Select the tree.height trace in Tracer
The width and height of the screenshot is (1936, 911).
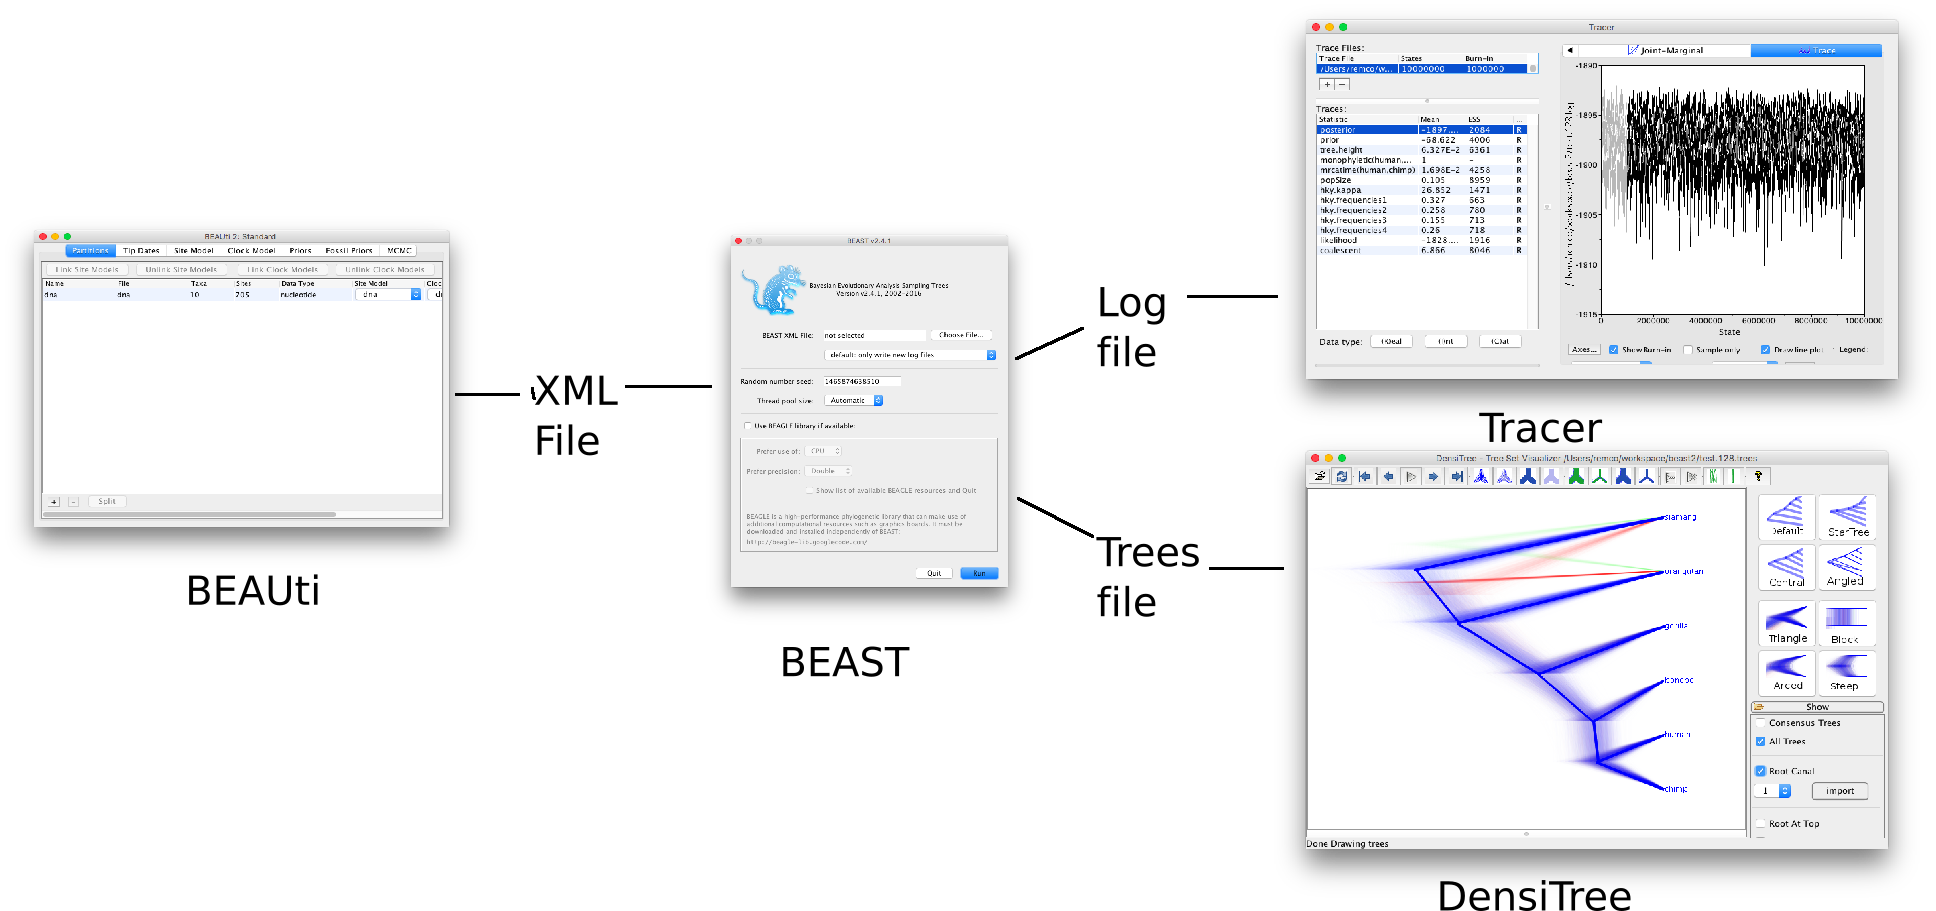pyautogui.click(x=1422, y=150)
